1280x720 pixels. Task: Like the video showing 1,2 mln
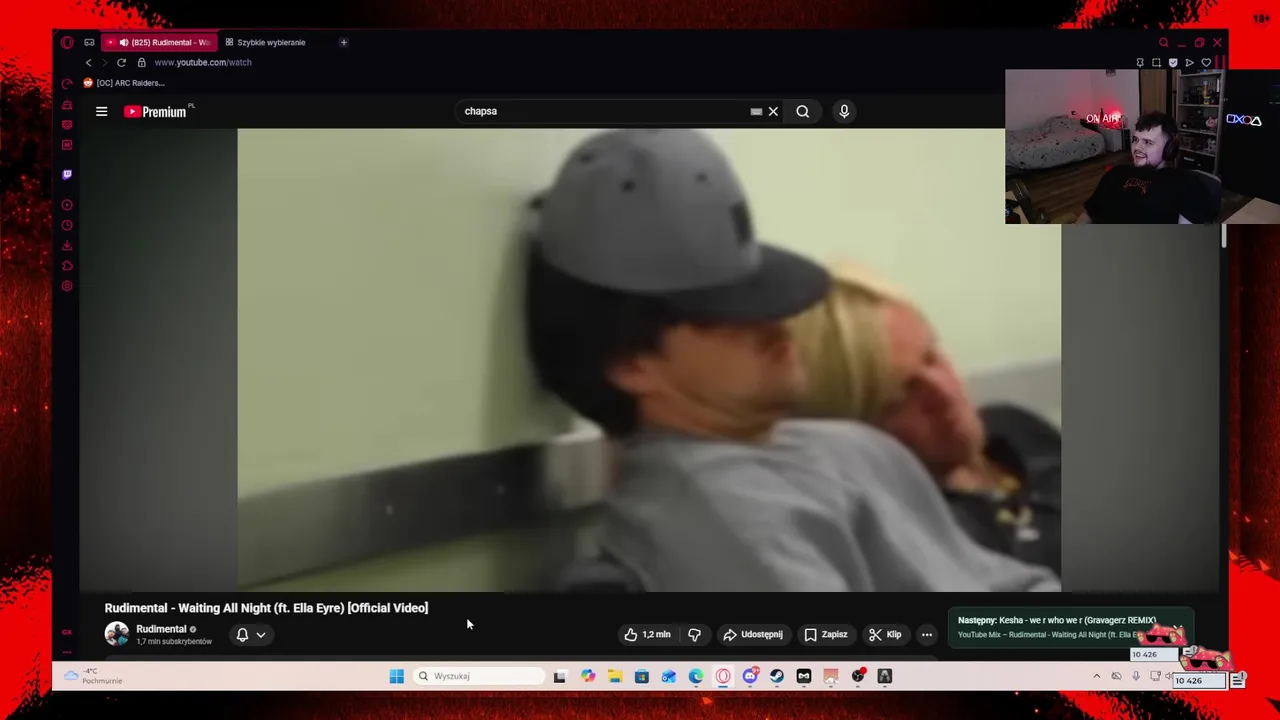(647, 634)
